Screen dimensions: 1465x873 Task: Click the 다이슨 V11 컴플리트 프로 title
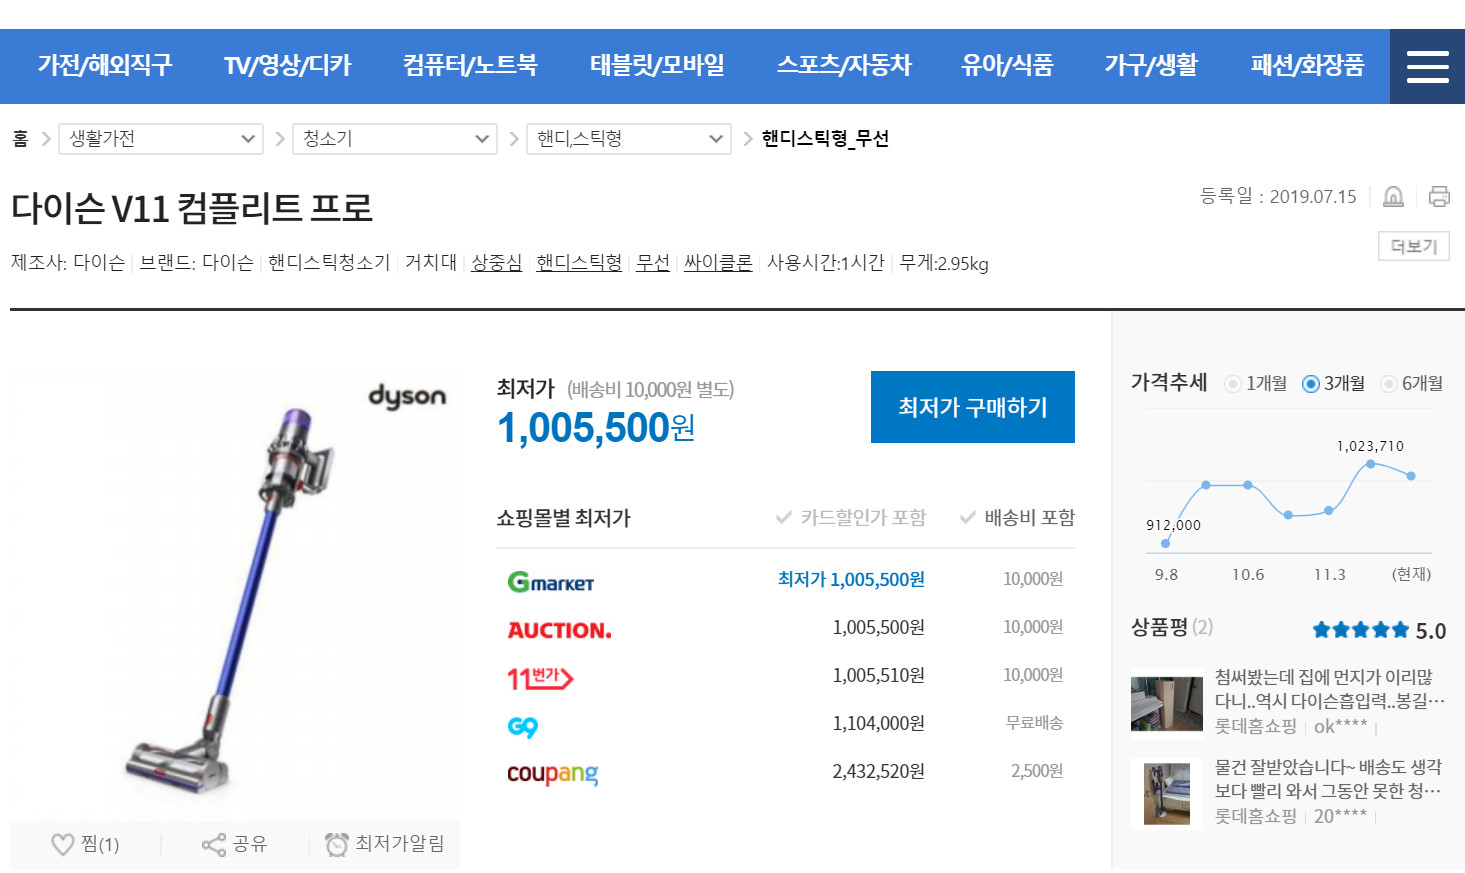192,208
